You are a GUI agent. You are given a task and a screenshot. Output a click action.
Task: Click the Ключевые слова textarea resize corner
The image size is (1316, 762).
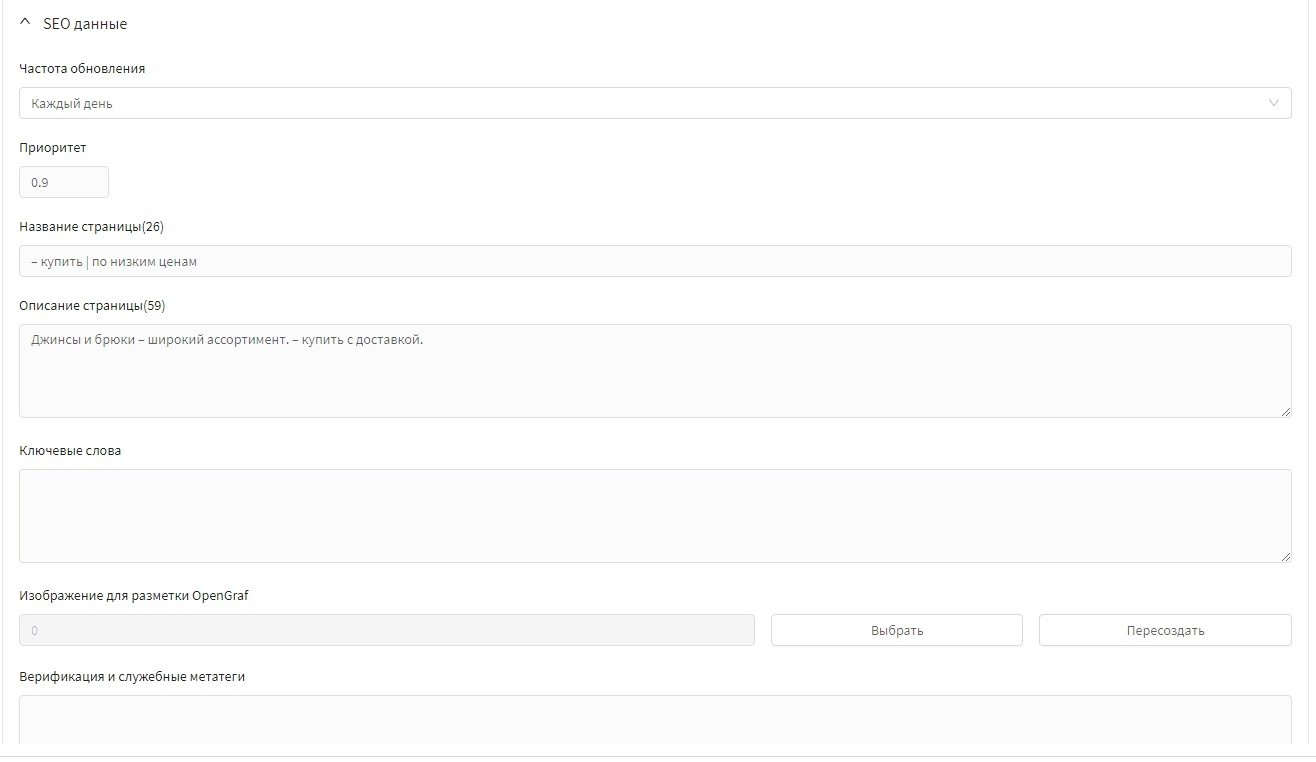1286,557
